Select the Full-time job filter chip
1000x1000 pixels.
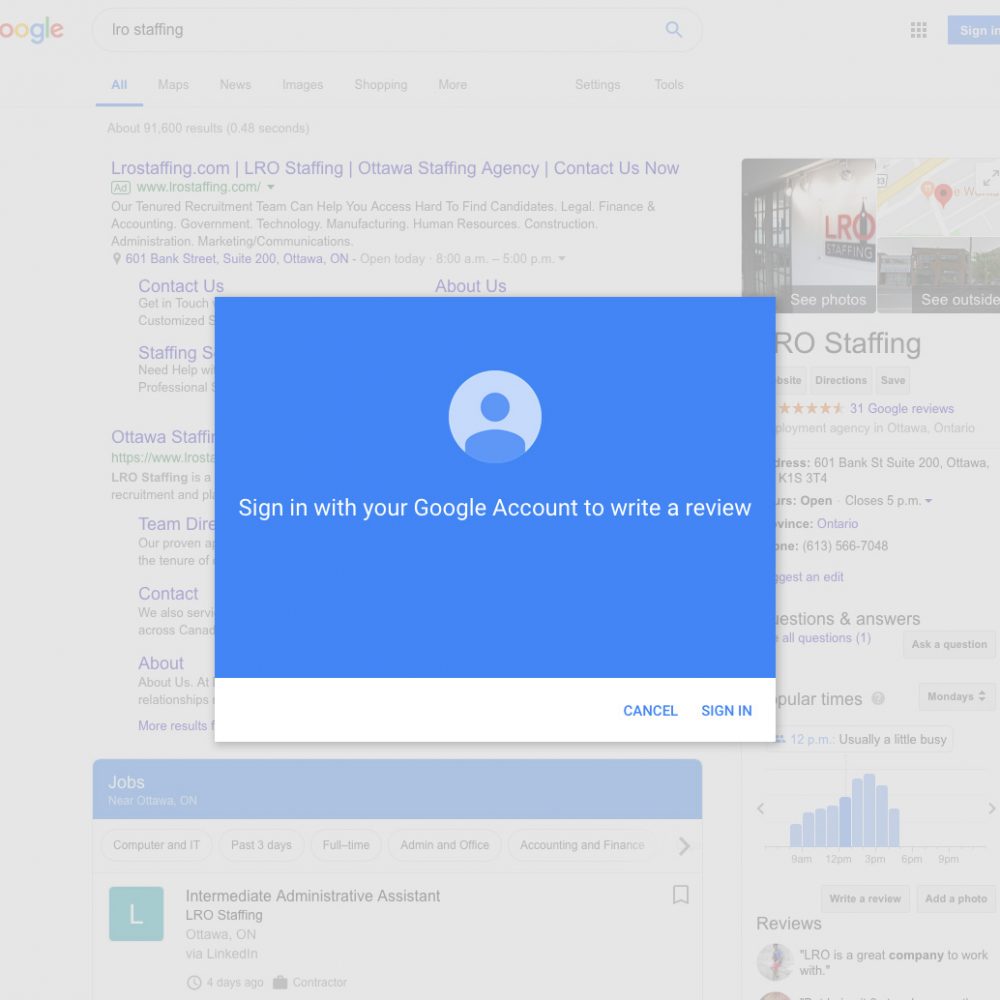pyautogui.click(x=346, y=845)
